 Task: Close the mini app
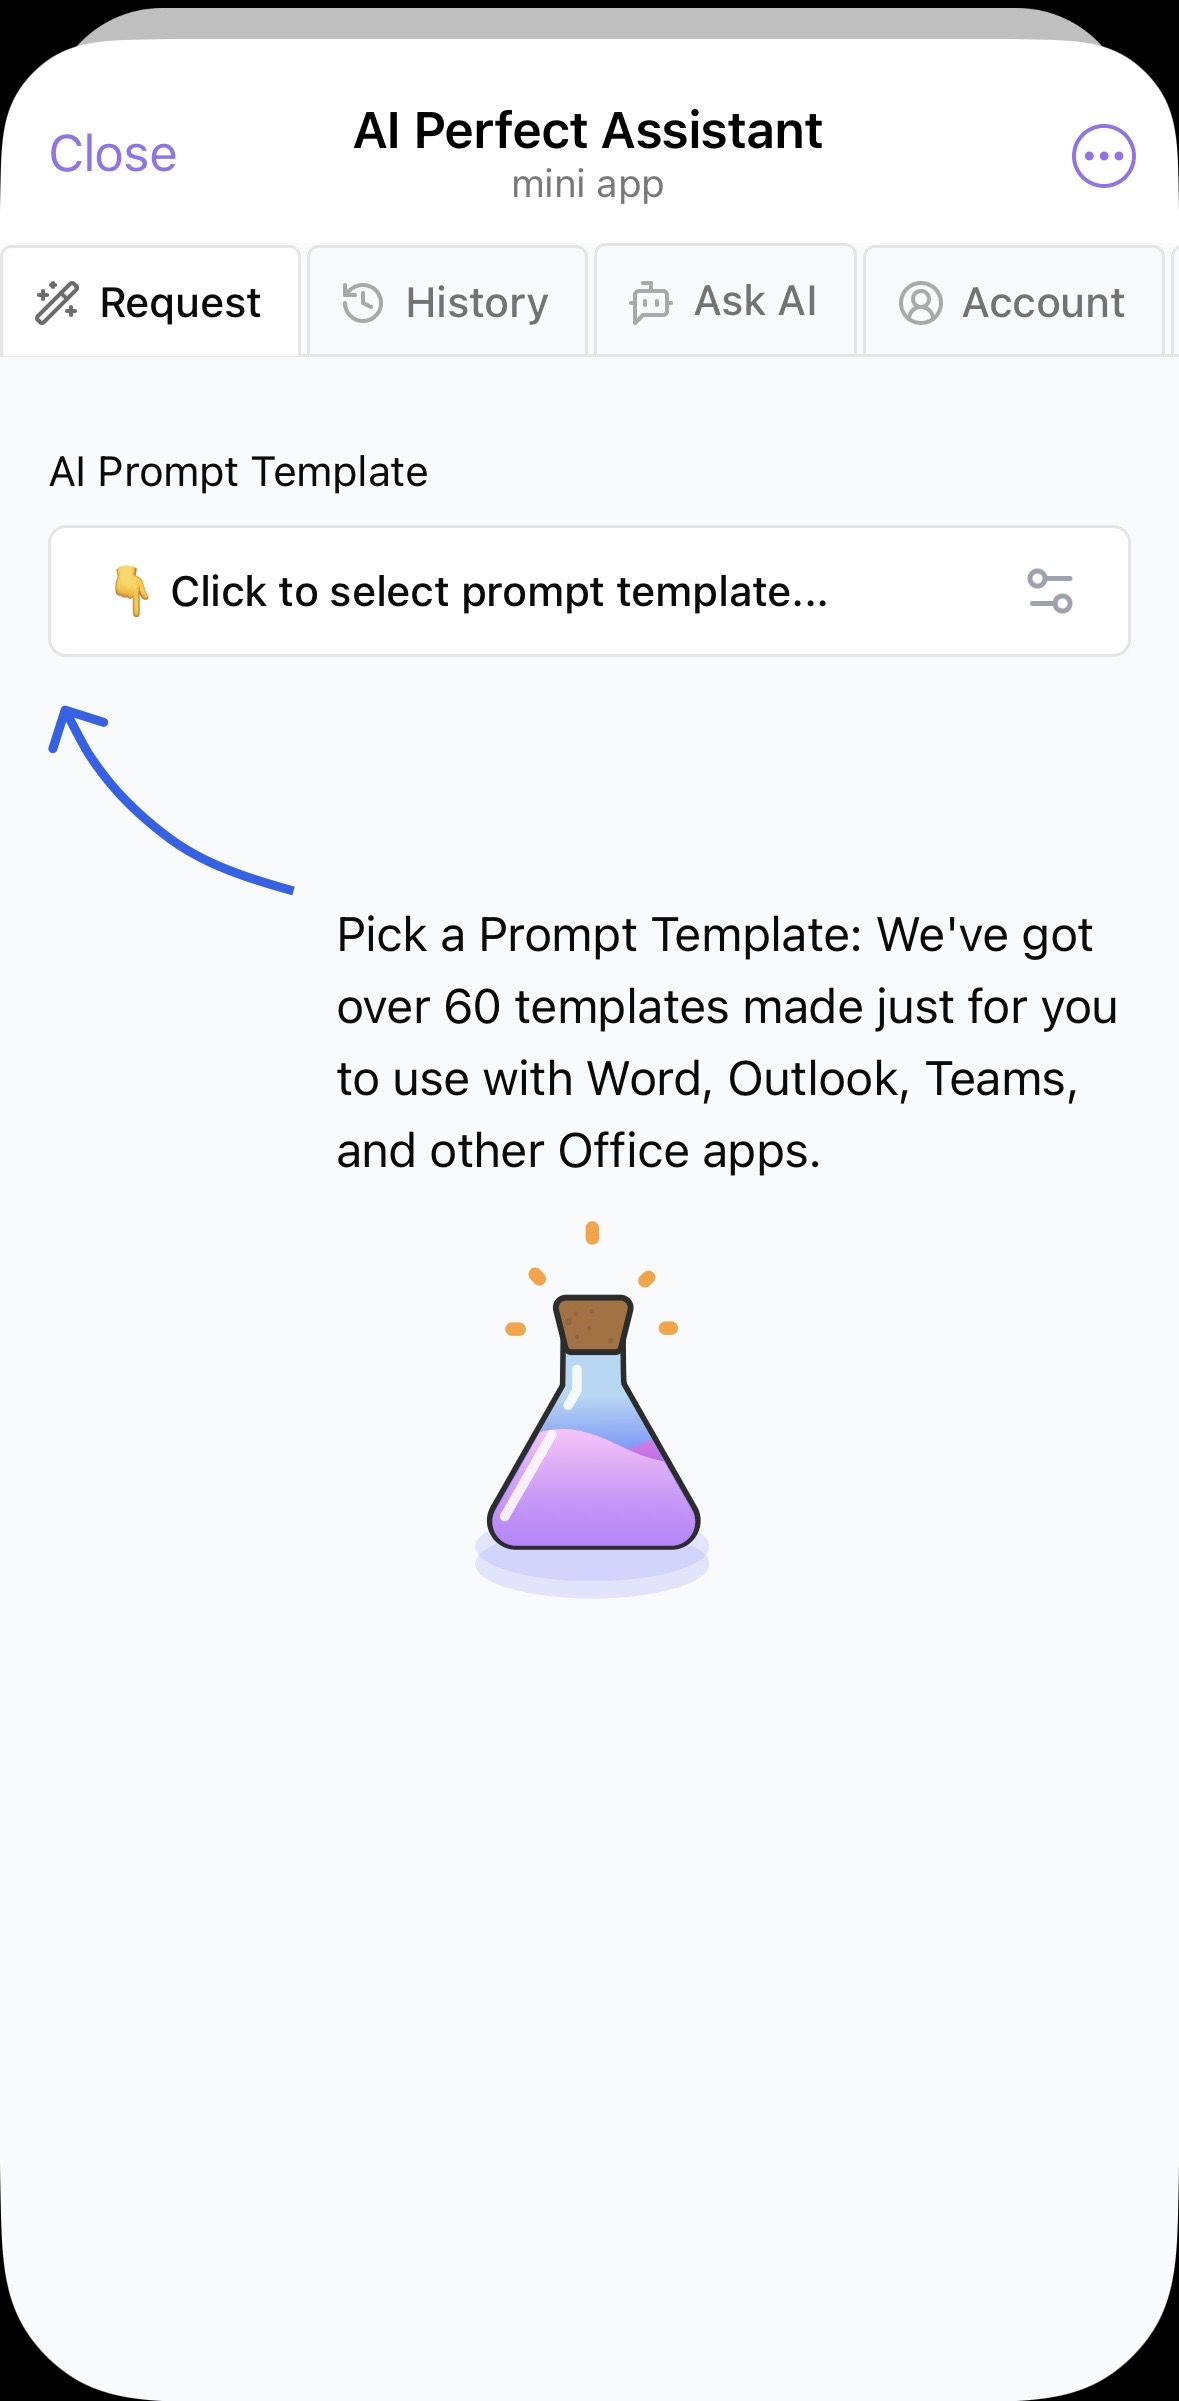click(113, 154)
